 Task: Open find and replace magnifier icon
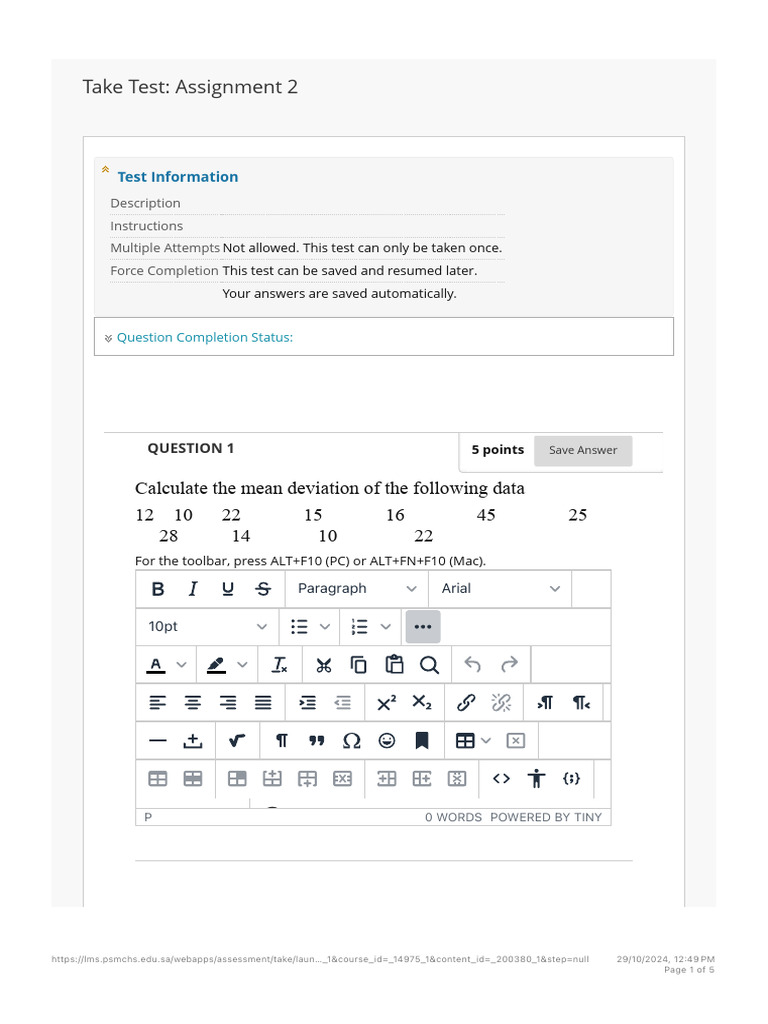coord(429,665)
